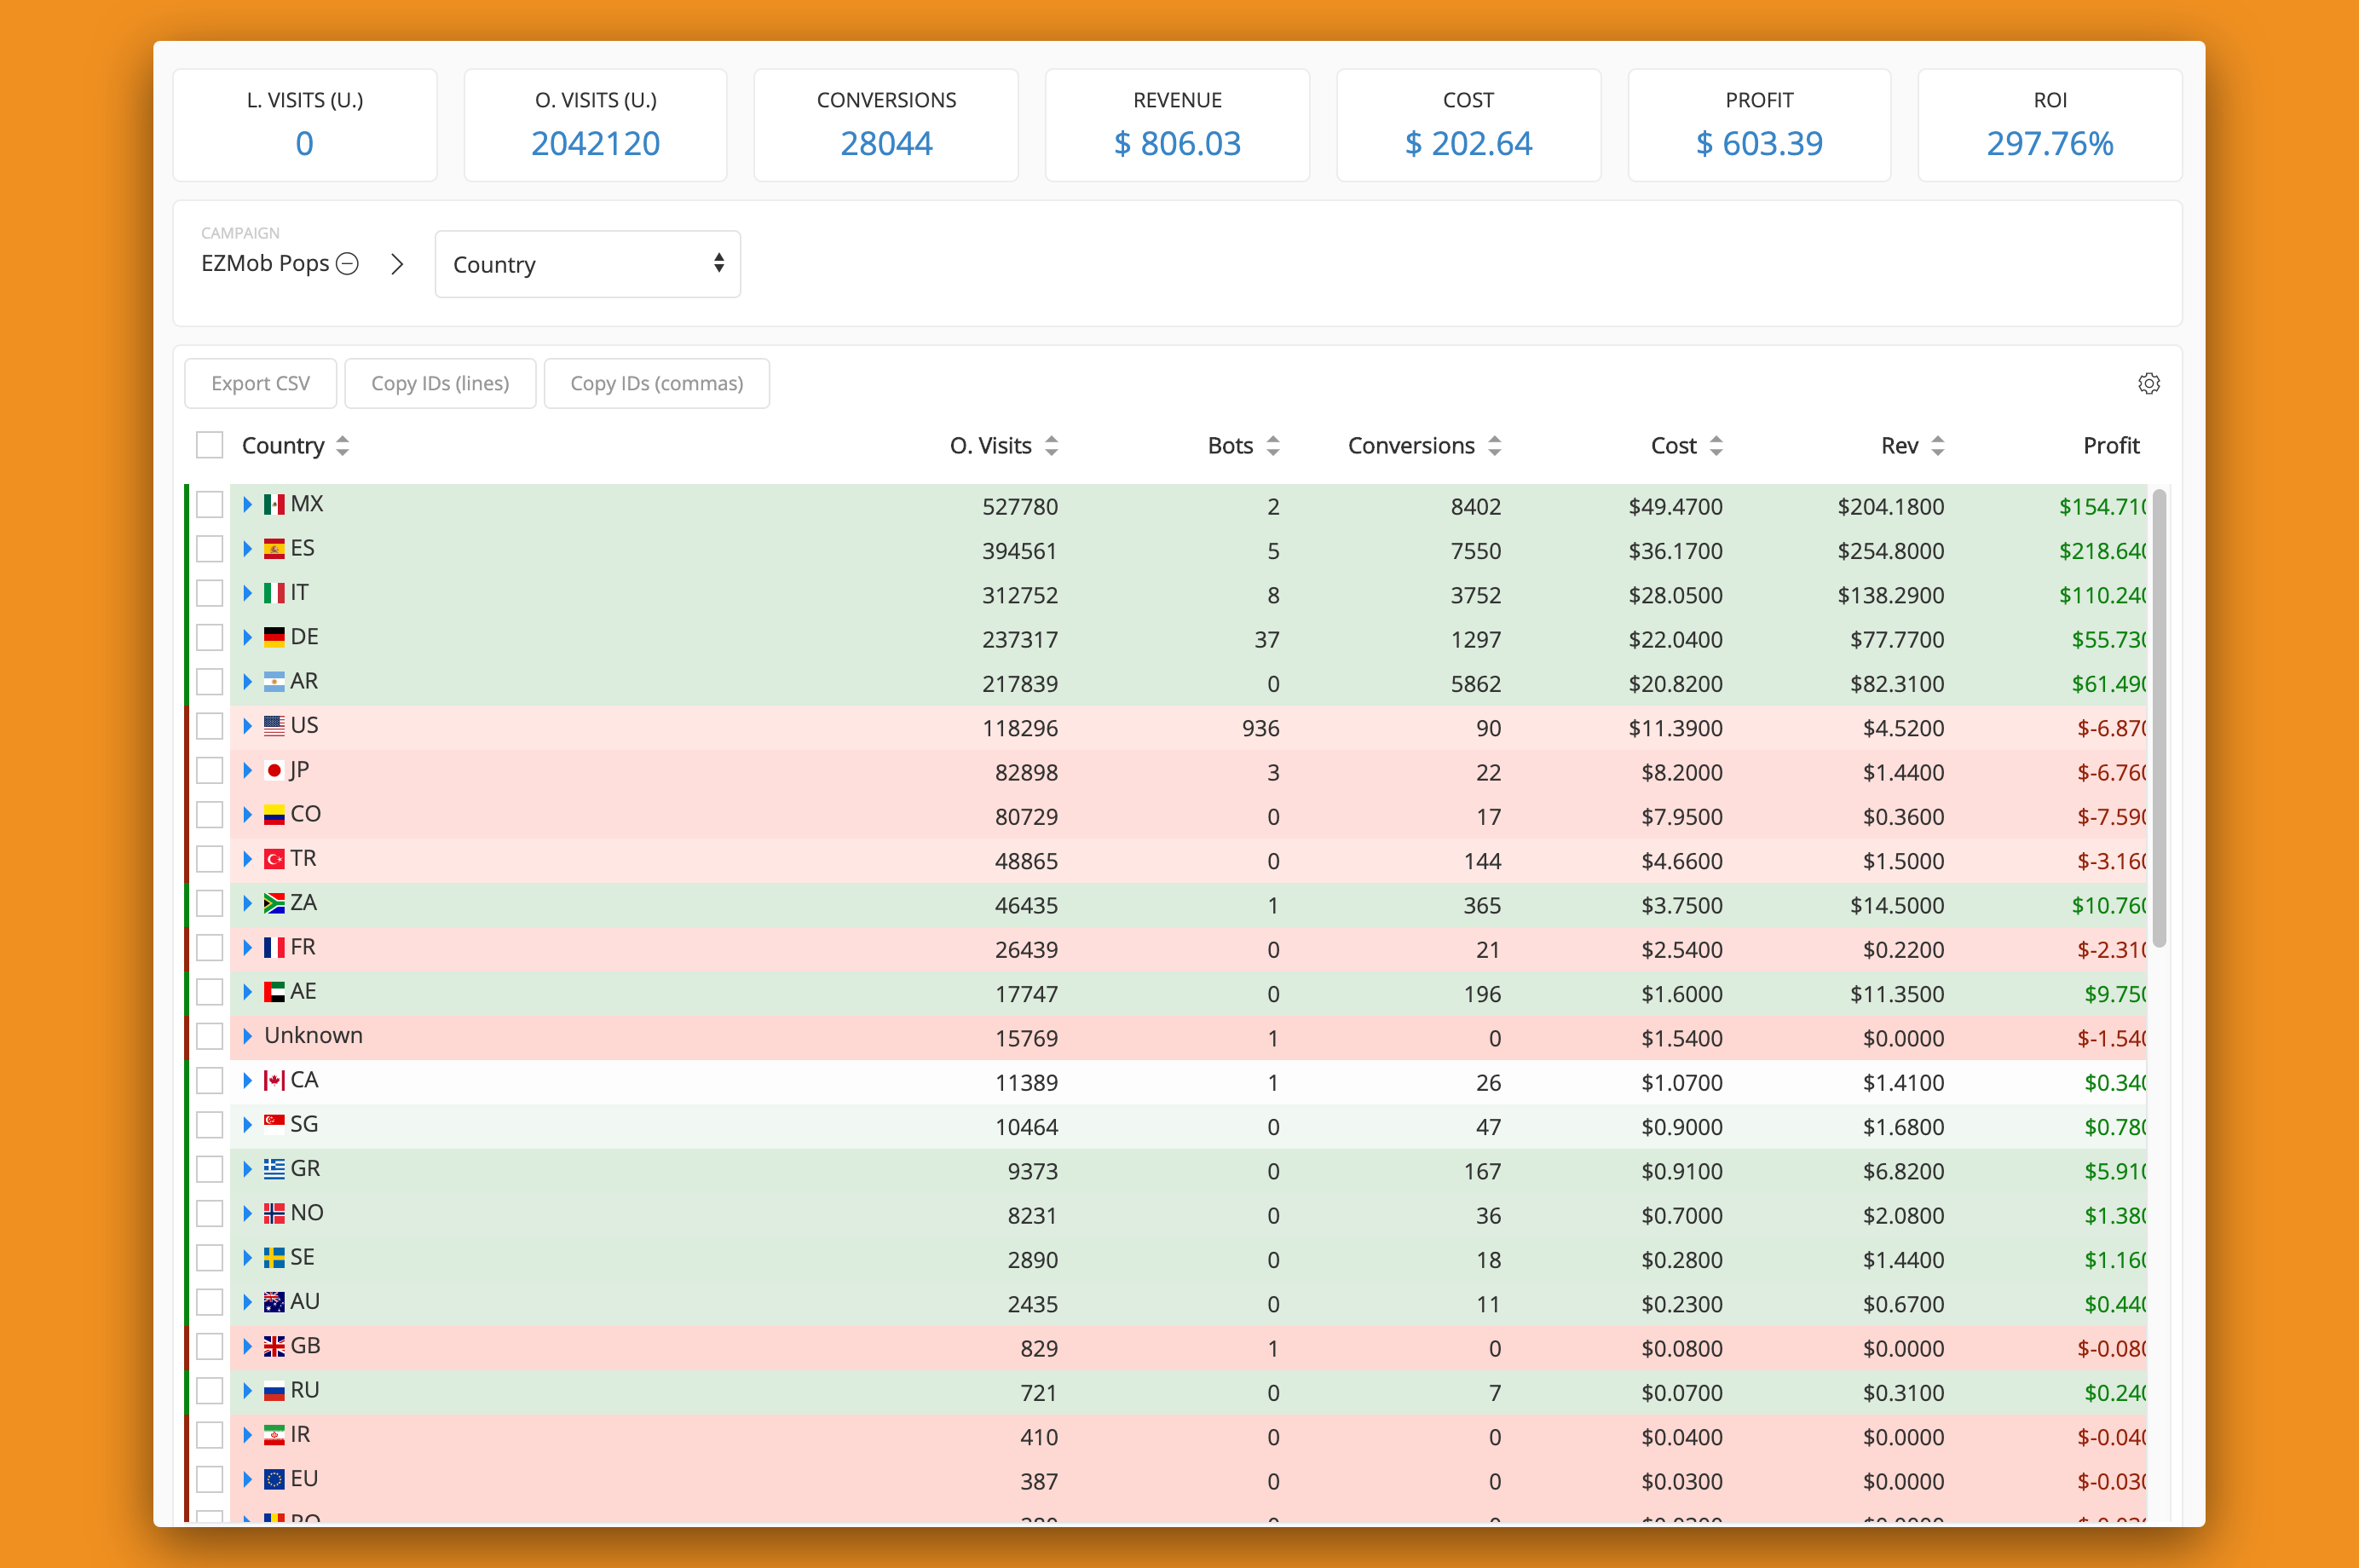Toggle checkbox for MX row
2359x1568 pixels.
pyautogui.click(x=210, y=504)
